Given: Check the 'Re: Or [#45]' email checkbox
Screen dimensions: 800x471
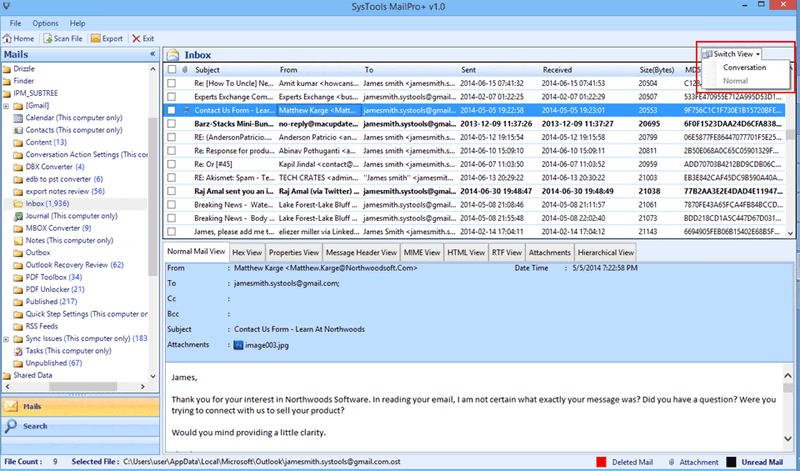Looking at the screenshot, I should click(x=171, y=164).
